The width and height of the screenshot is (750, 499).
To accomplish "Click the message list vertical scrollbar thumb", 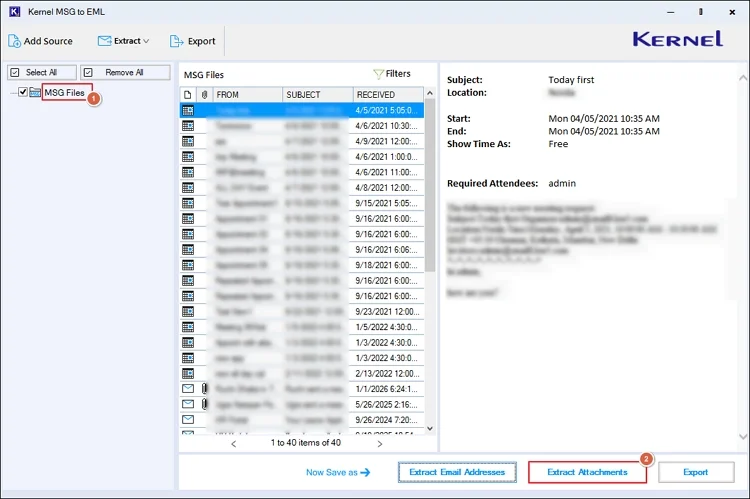I will point(430,186).
